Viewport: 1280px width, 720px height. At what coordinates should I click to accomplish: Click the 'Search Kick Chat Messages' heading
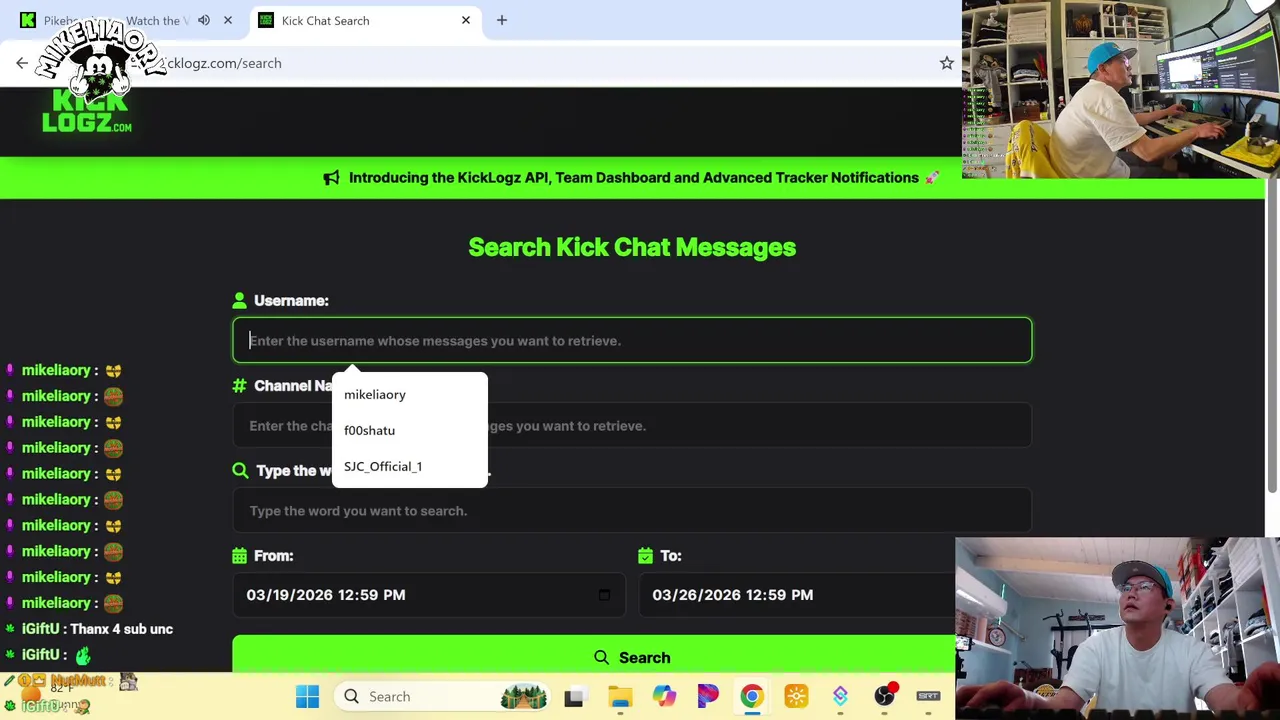point(632,247)
